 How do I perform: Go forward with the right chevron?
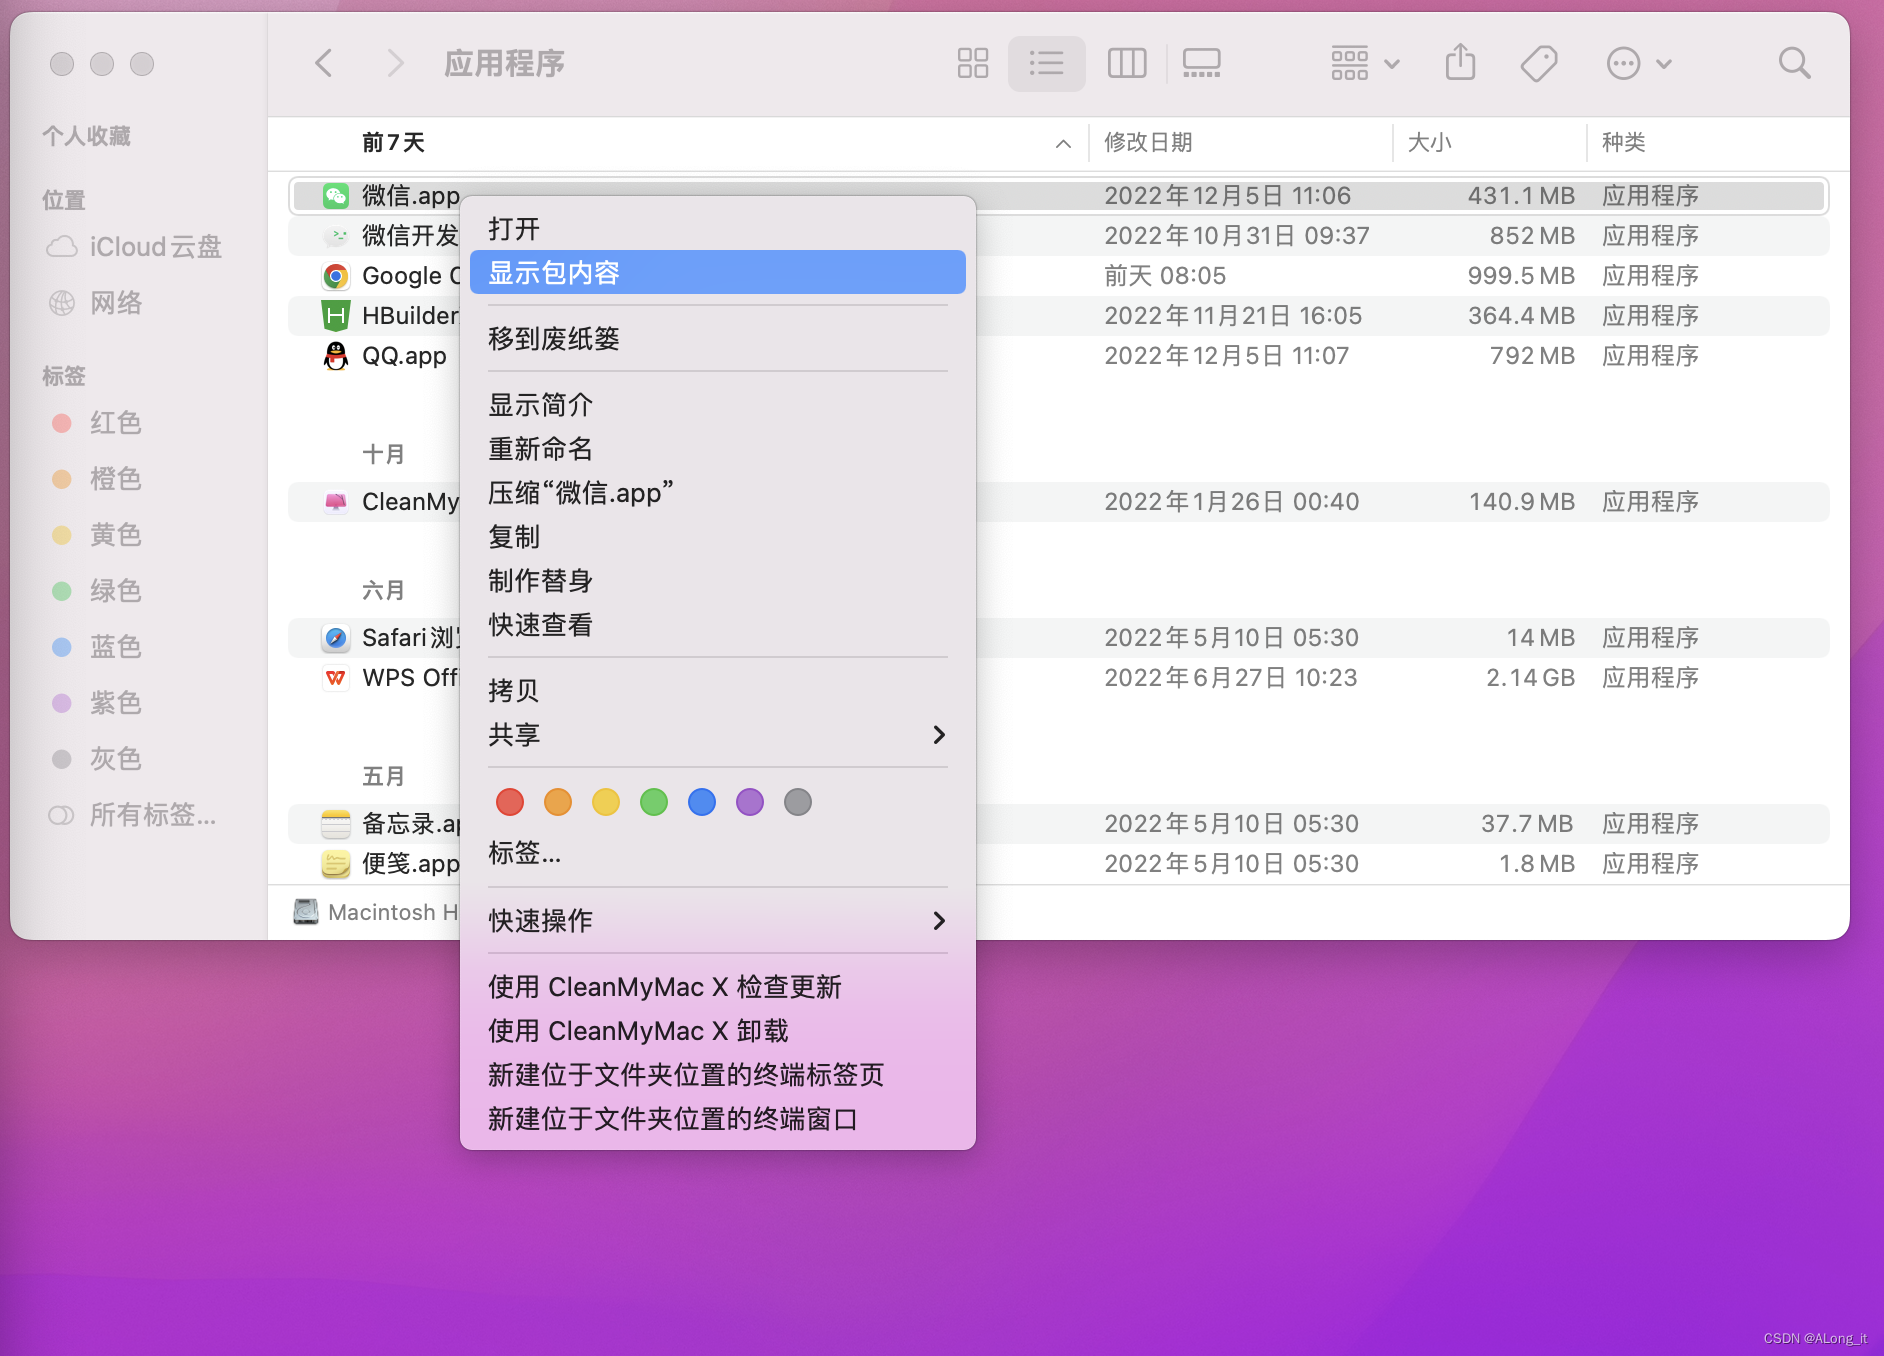click(396, 64)
